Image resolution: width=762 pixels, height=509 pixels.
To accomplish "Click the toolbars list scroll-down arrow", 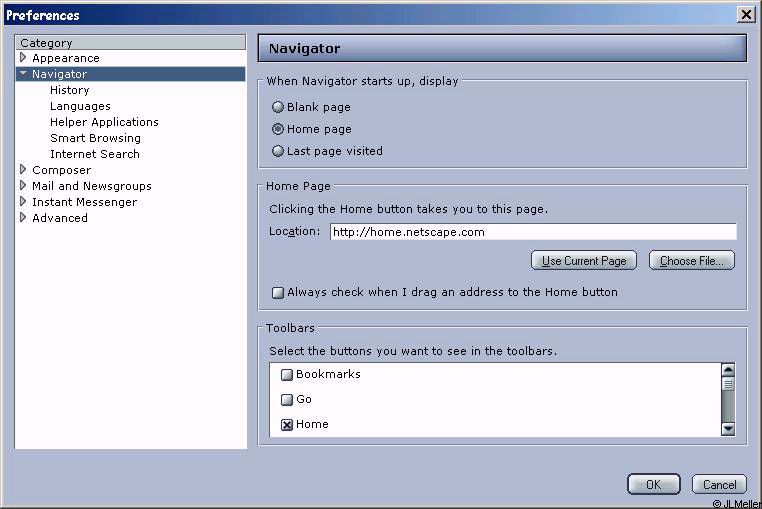I will (x=728, y=429).
